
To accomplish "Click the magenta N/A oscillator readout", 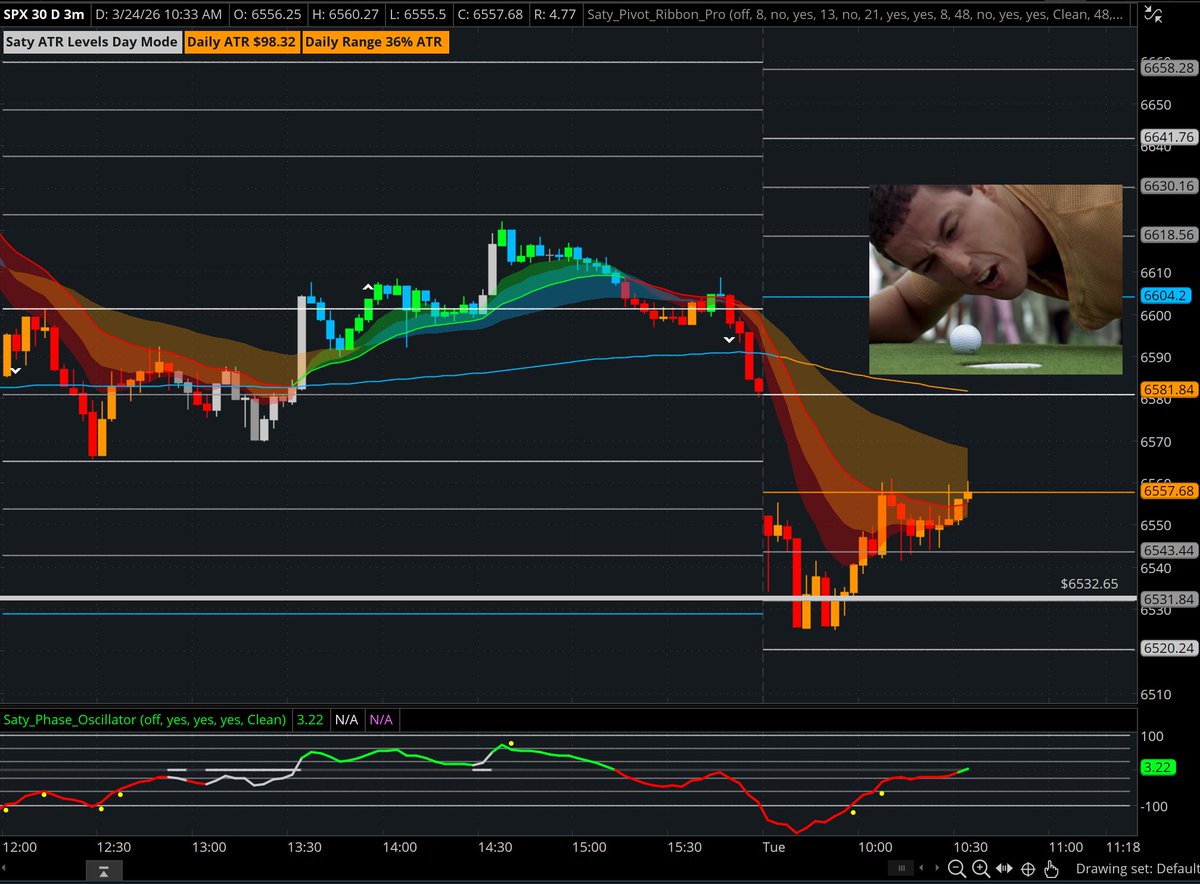I will click(x=381, y=719).
